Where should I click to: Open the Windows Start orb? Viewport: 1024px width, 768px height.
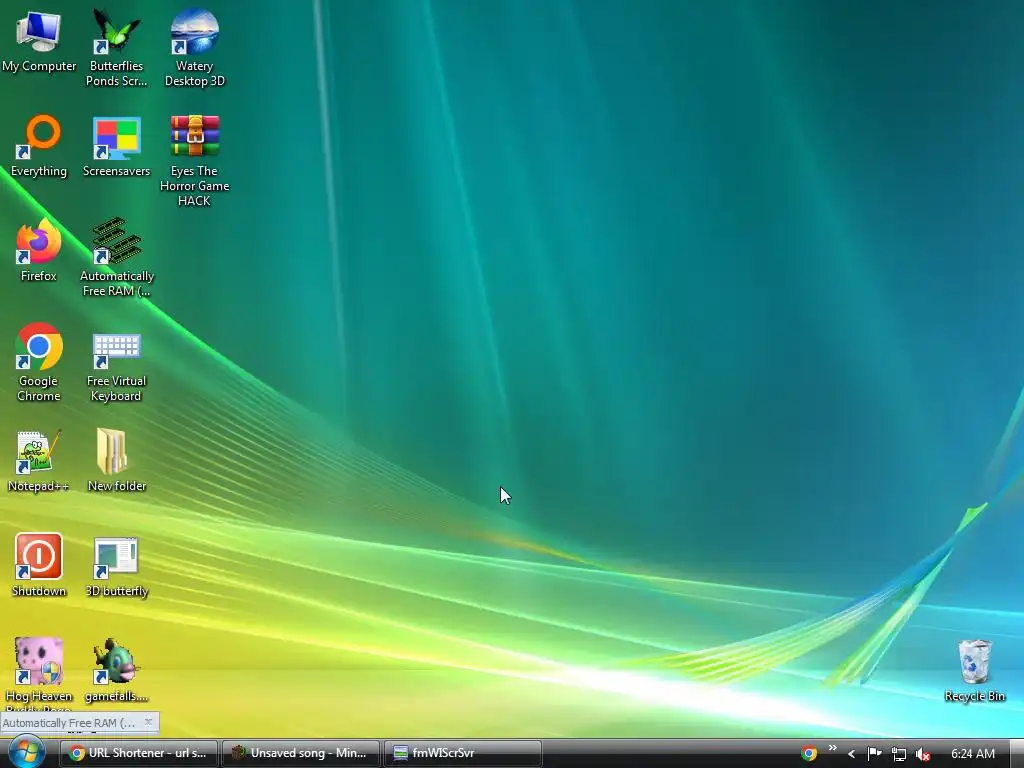(26, 752)
